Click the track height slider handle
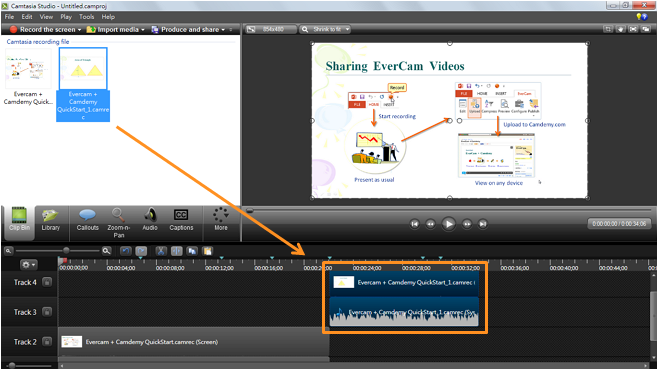The height and width of the screenshot is (370, 658). click(x=12, y=365)
